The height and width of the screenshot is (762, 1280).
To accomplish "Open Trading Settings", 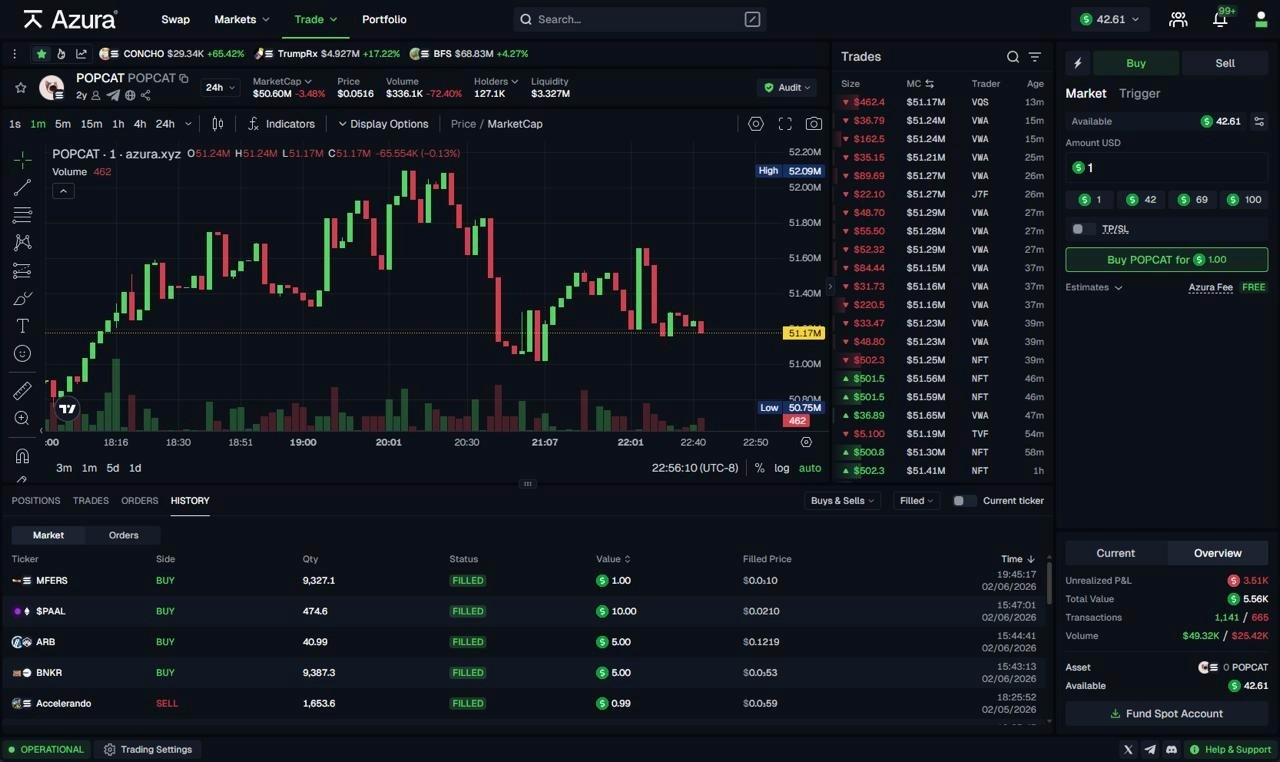I will click(x=148, y=749).
